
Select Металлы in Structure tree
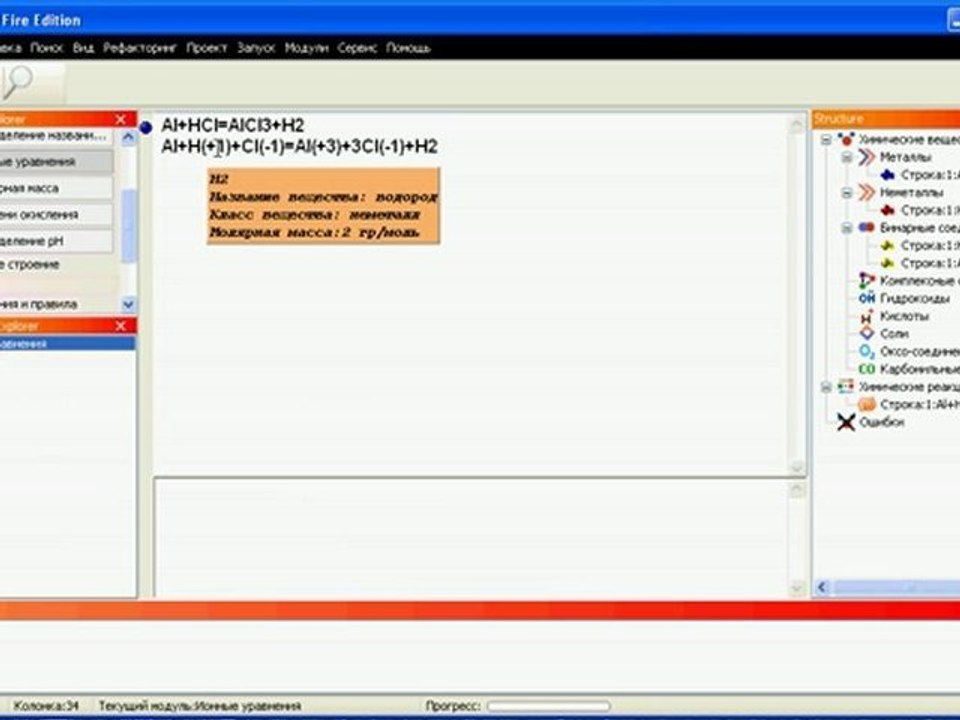906,157
